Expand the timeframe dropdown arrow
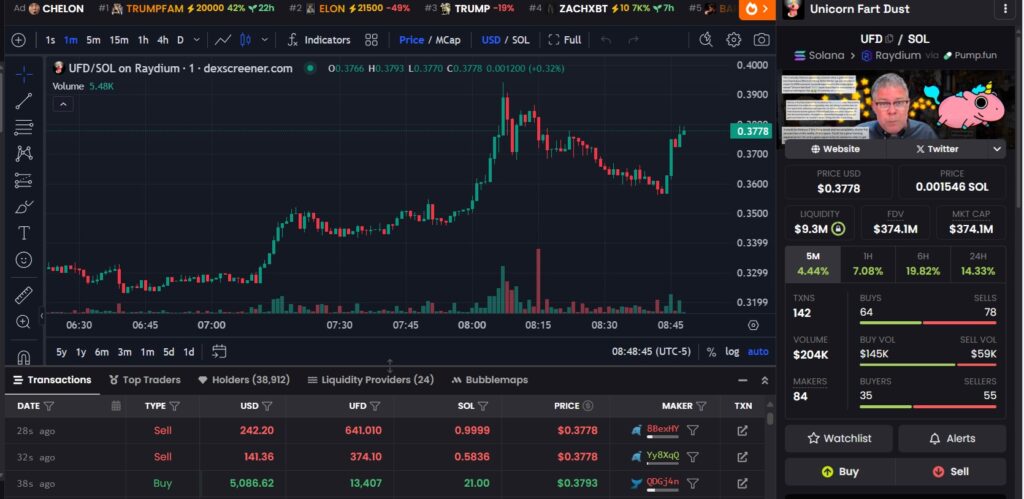The height and width of the screenshot is (499, 1024). pyautogui.click(x=198, y=40)
